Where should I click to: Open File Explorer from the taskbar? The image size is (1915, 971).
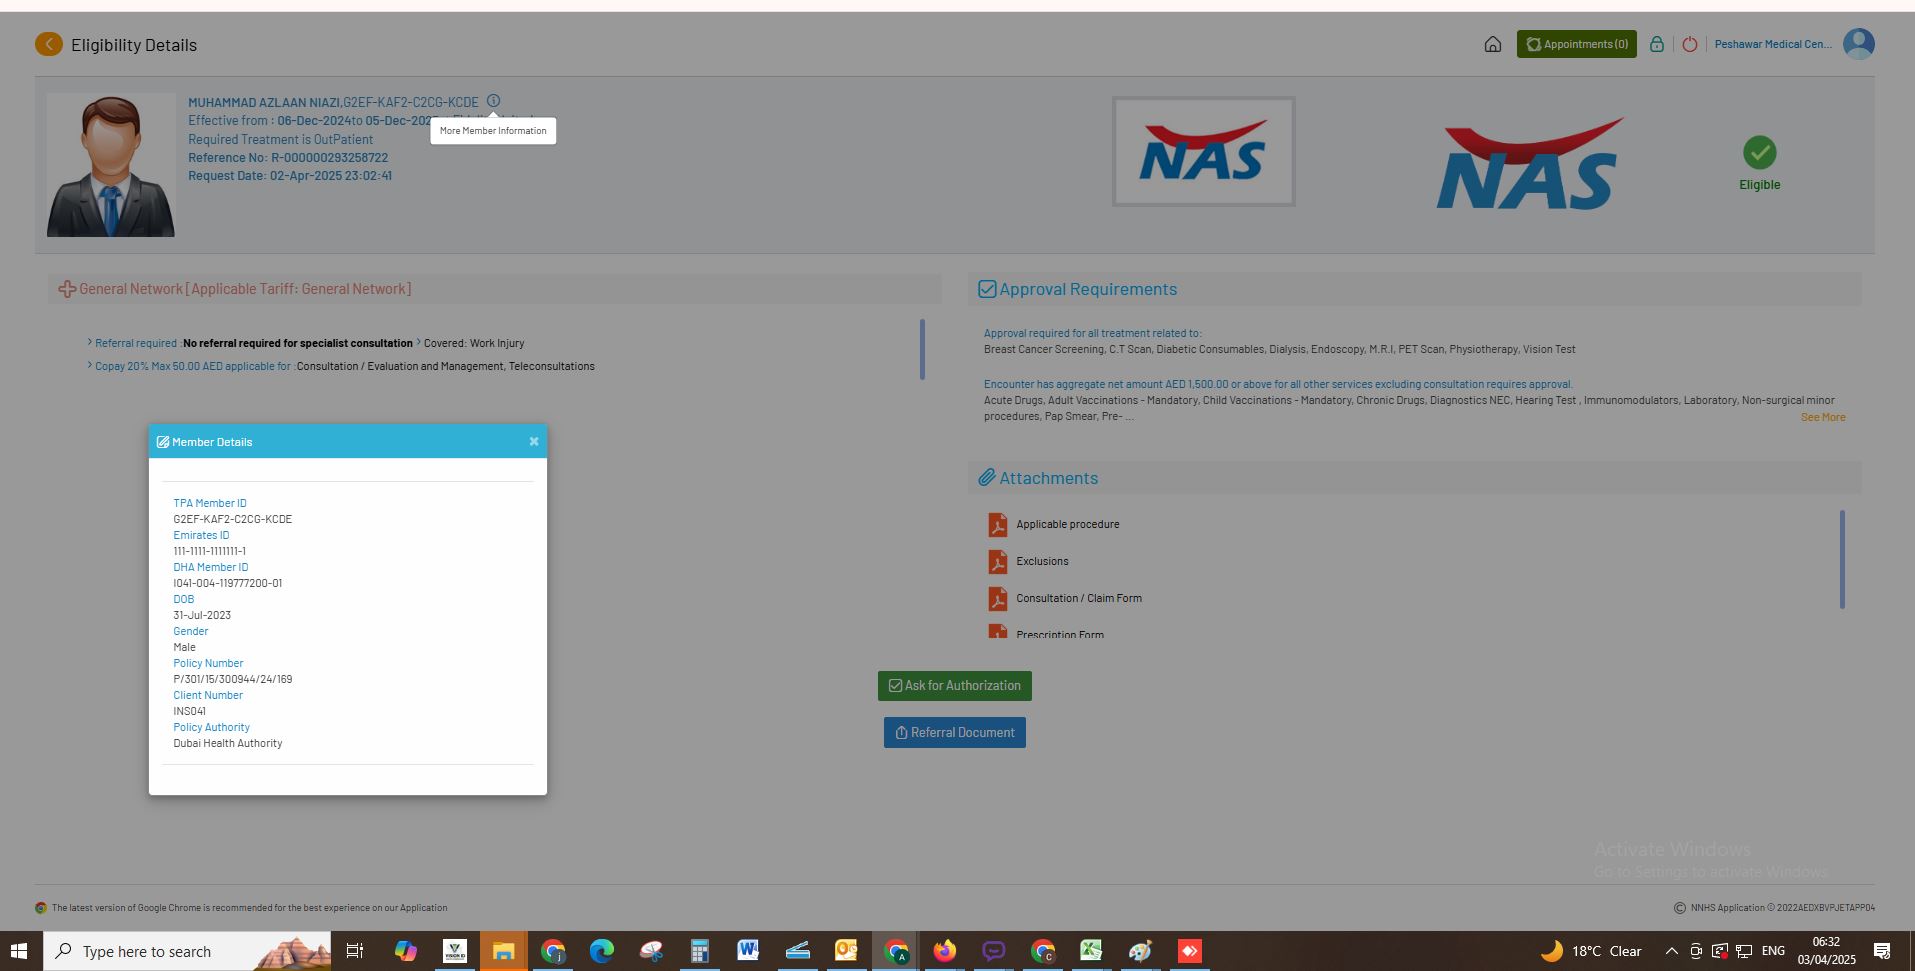[503, 951]
